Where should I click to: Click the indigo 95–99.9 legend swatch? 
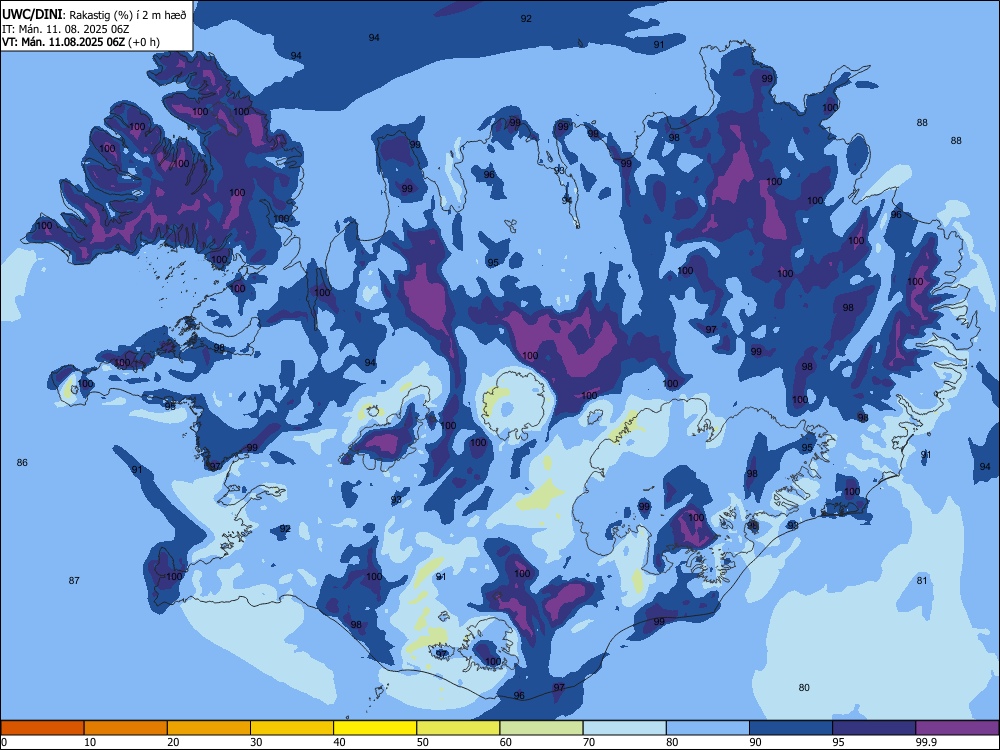pyautogui.click(x=874, y=728)
